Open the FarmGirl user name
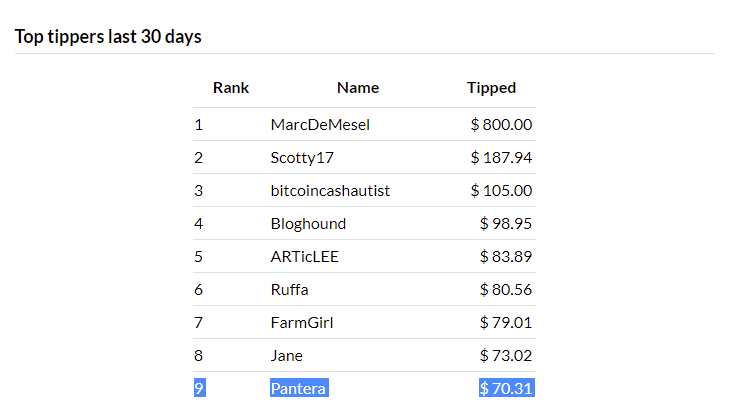 click(302, 322)
